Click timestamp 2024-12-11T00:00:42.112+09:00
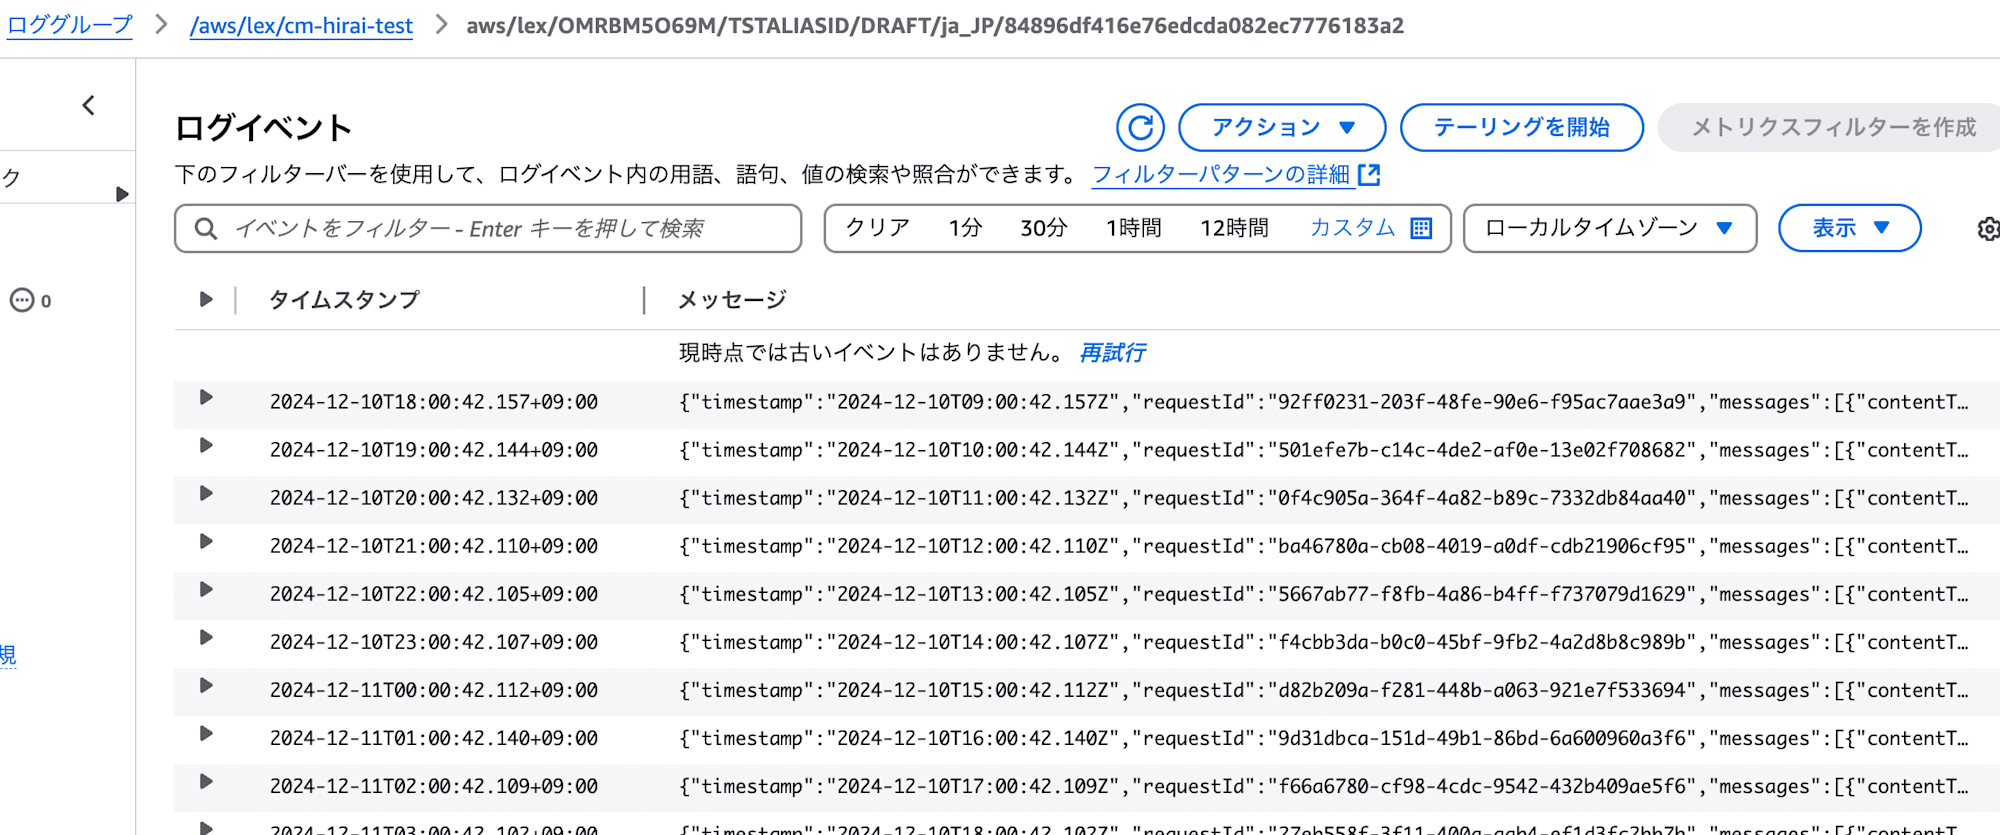The height and width of the screenshot is (835, 2000). point(434,690)
